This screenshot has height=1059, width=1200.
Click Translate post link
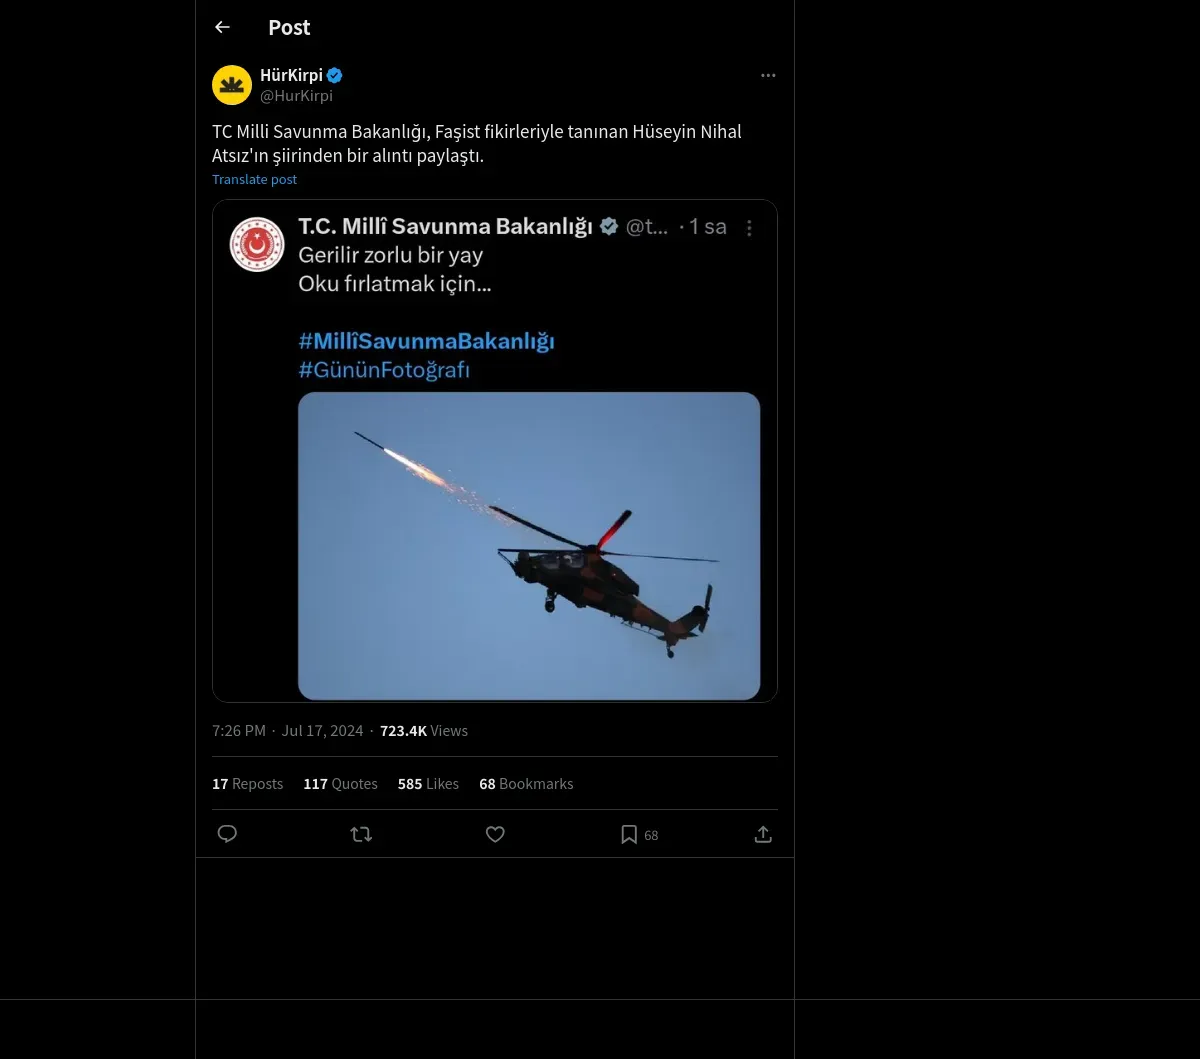254,180
